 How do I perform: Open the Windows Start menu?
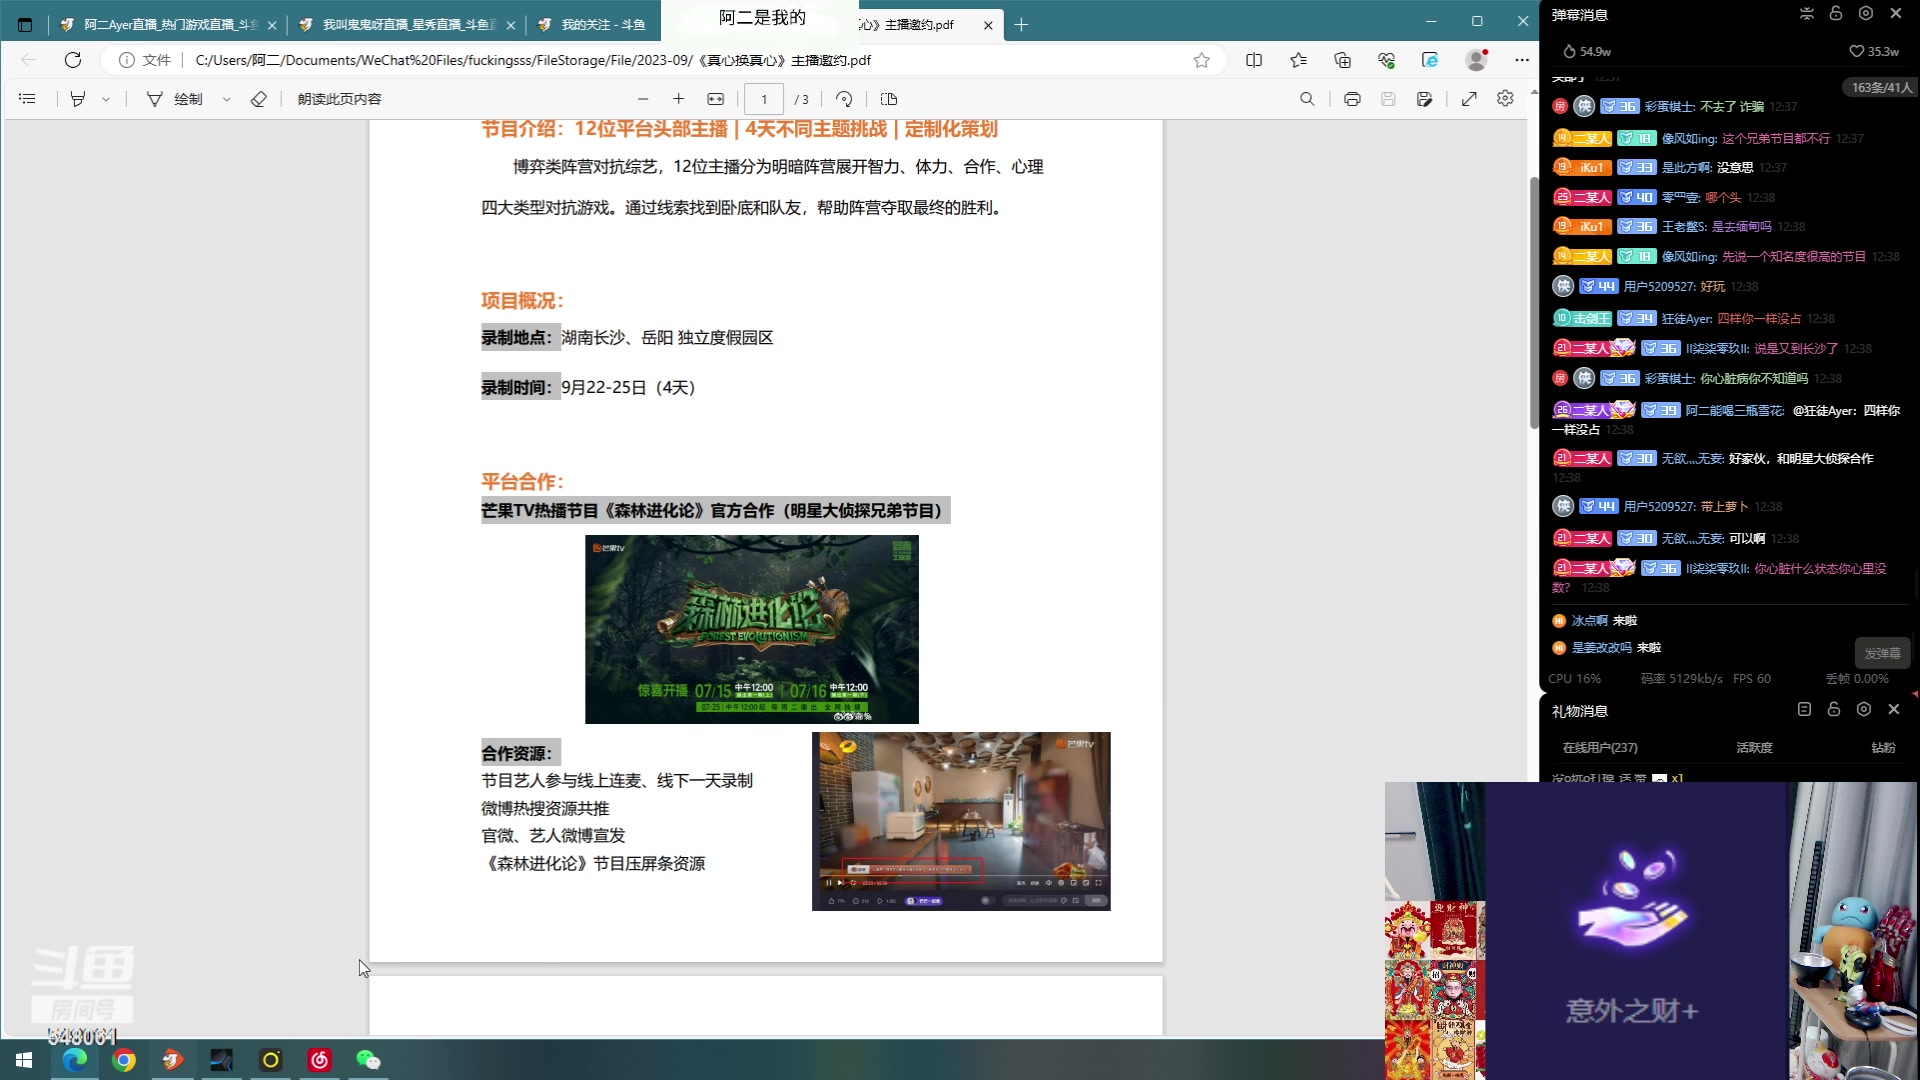(24, 1060)
